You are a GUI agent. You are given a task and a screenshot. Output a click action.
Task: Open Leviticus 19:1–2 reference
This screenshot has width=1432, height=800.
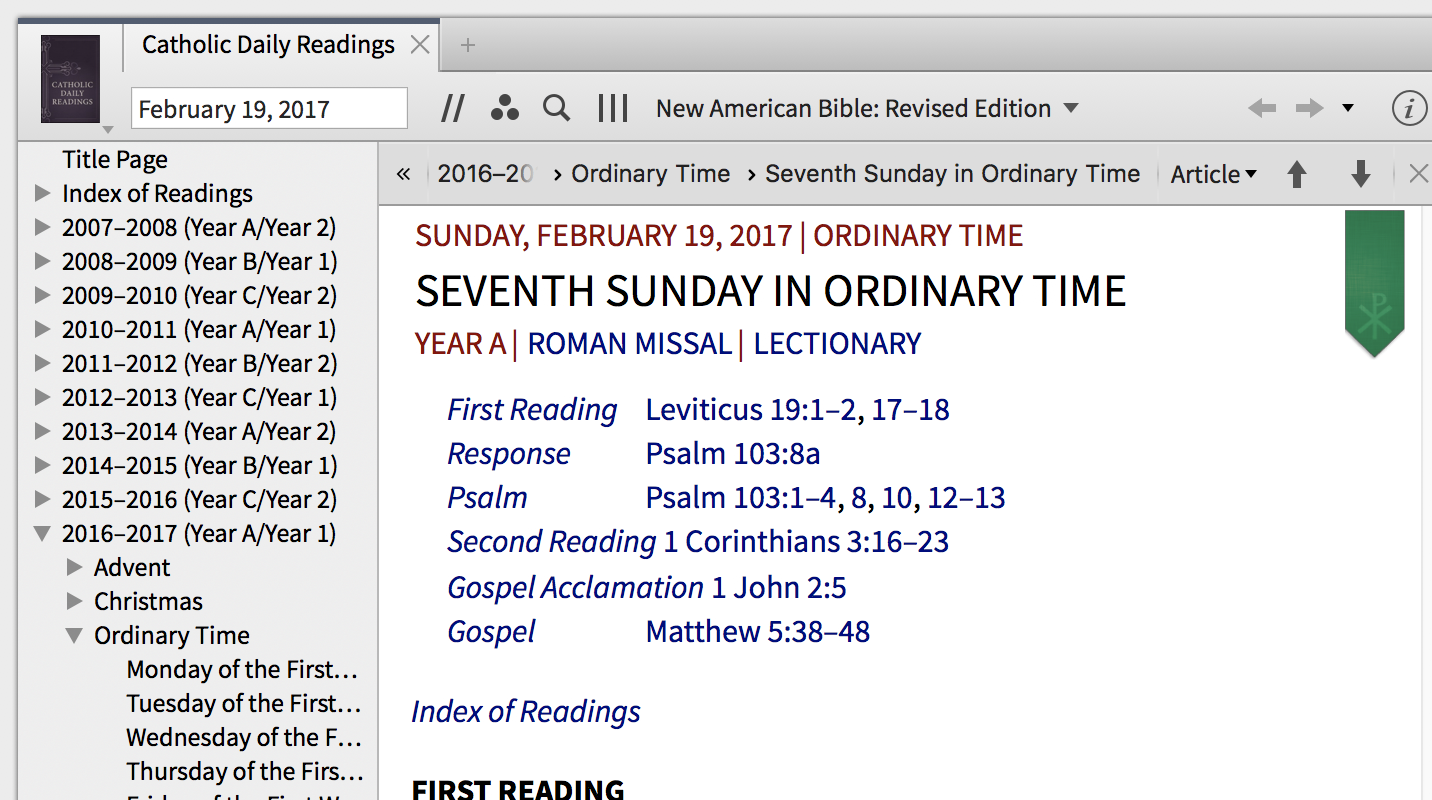[752, 410]
